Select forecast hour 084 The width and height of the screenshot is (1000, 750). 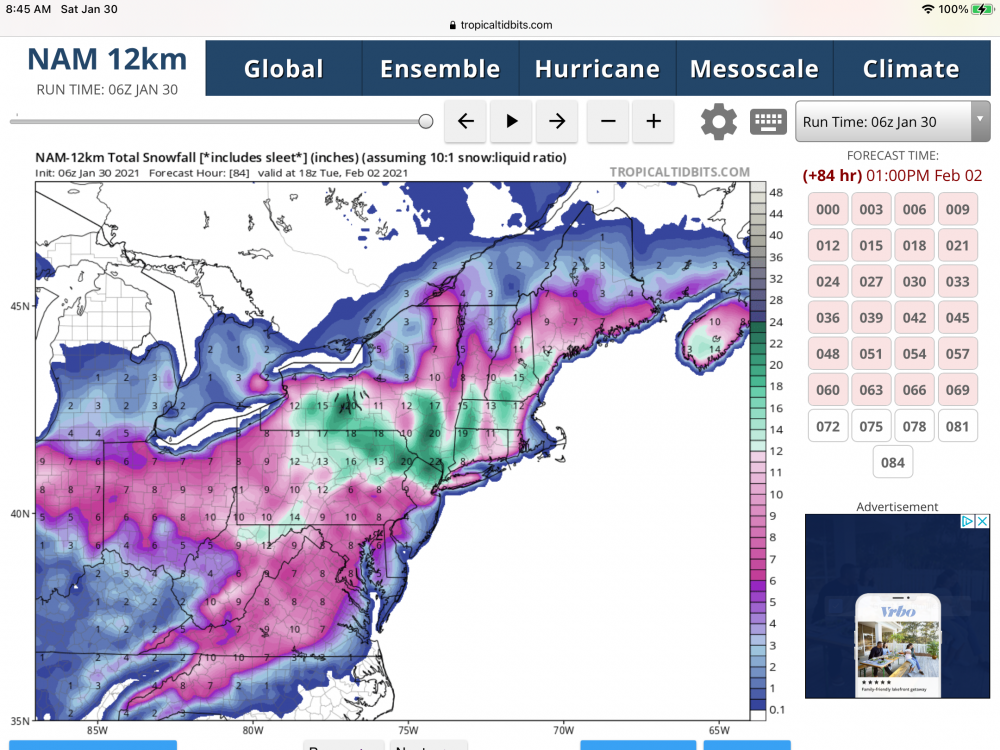point(893,463)
